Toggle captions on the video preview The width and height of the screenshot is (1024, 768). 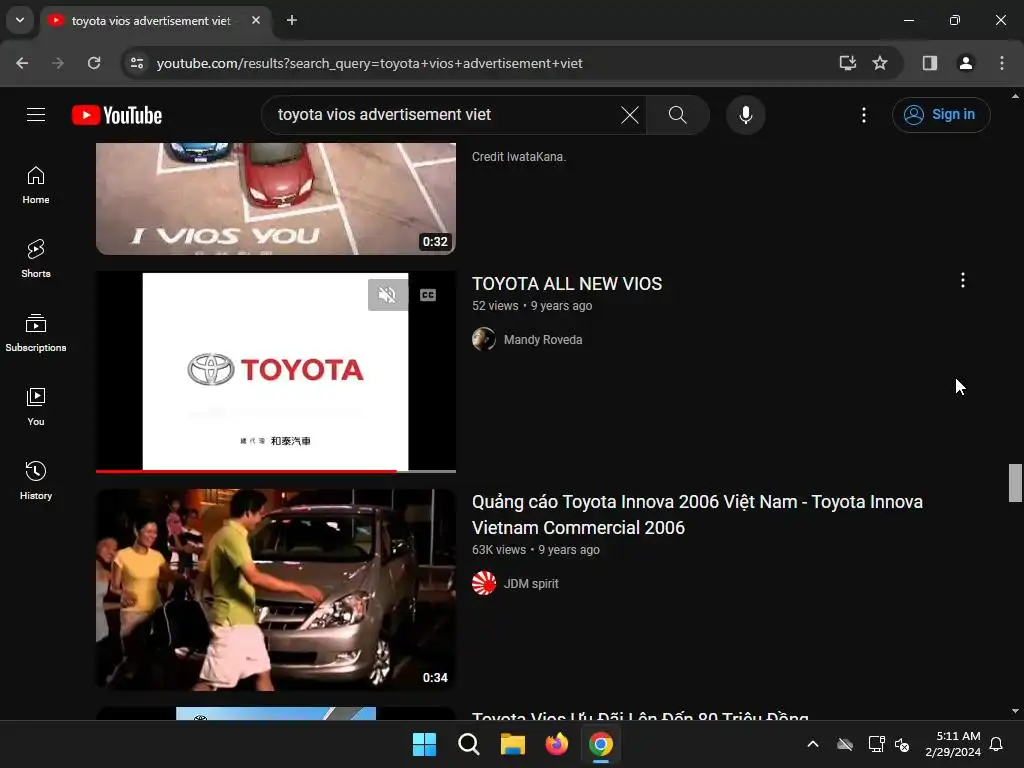point(428,295)
